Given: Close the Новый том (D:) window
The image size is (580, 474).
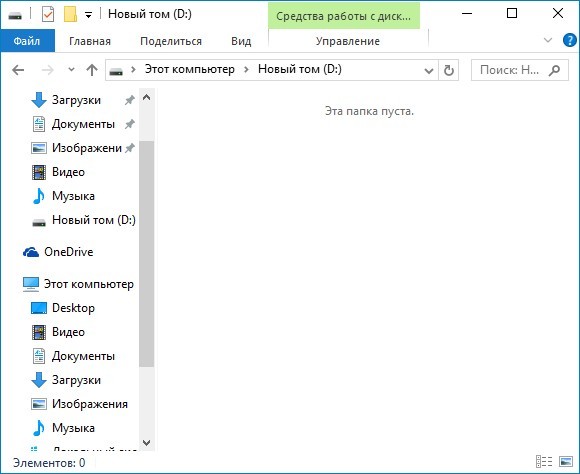Looking at the screenshot, I should [557, 14].
